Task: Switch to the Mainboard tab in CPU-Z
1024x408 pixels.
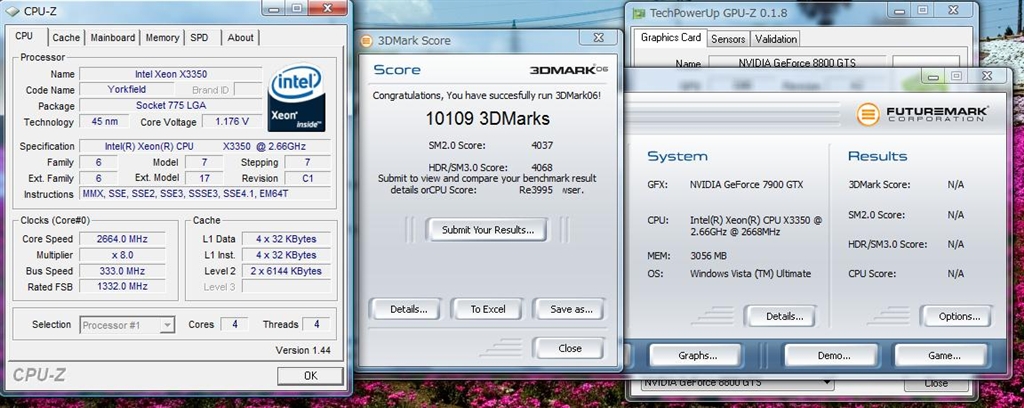Action: point(112,38)
